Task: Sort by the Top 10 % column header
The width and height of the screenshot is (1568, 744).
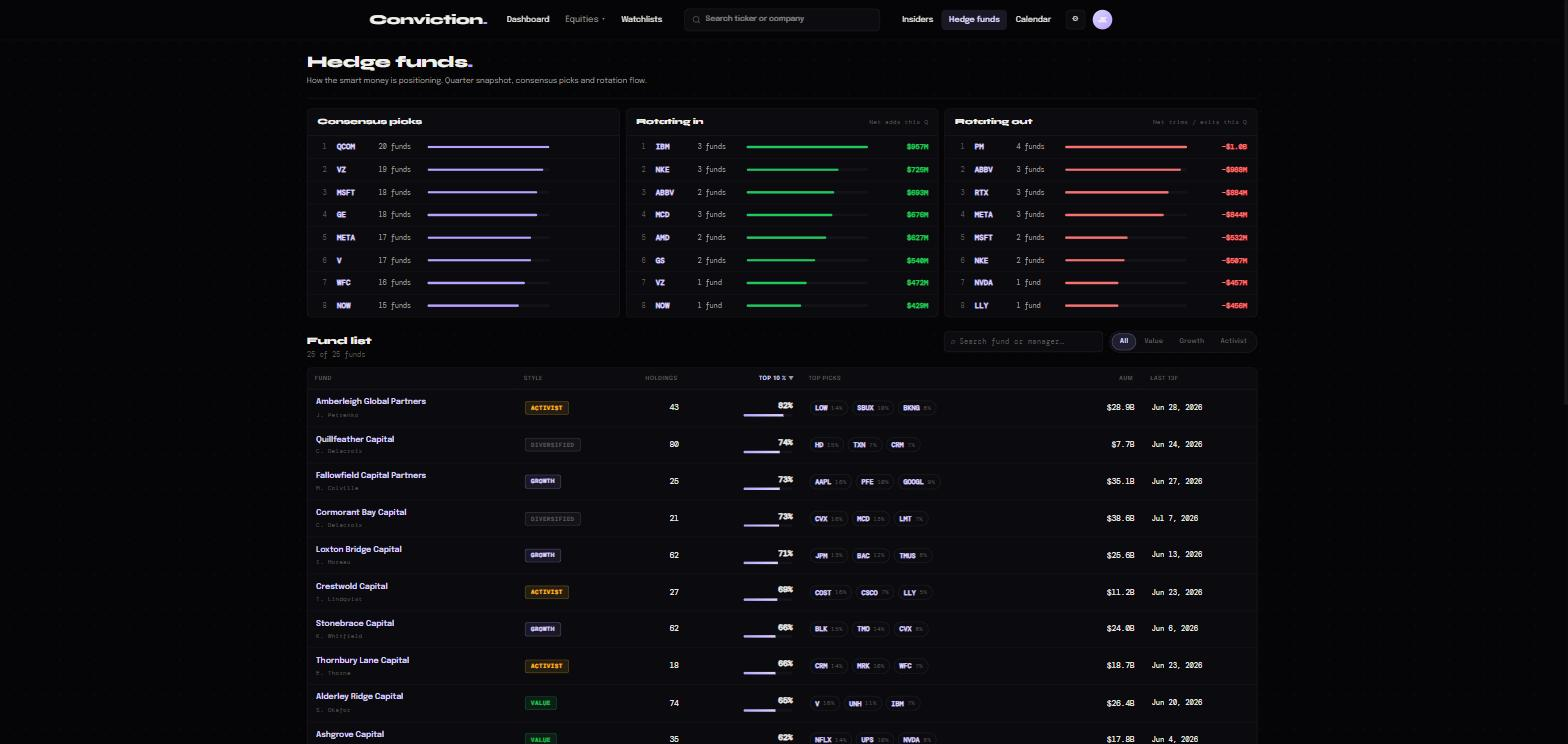Action: click(776, 378)
